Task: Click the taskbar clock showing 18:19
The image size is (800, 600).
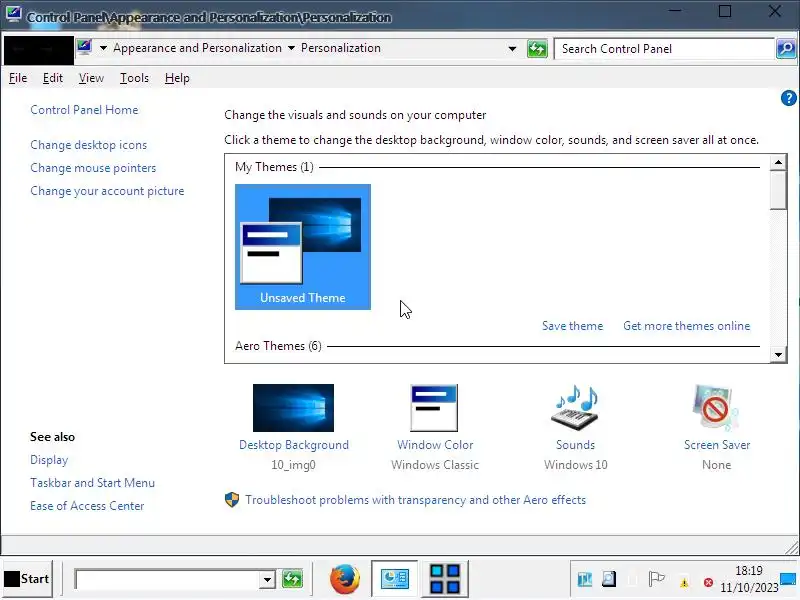Action: coord(749,570)
